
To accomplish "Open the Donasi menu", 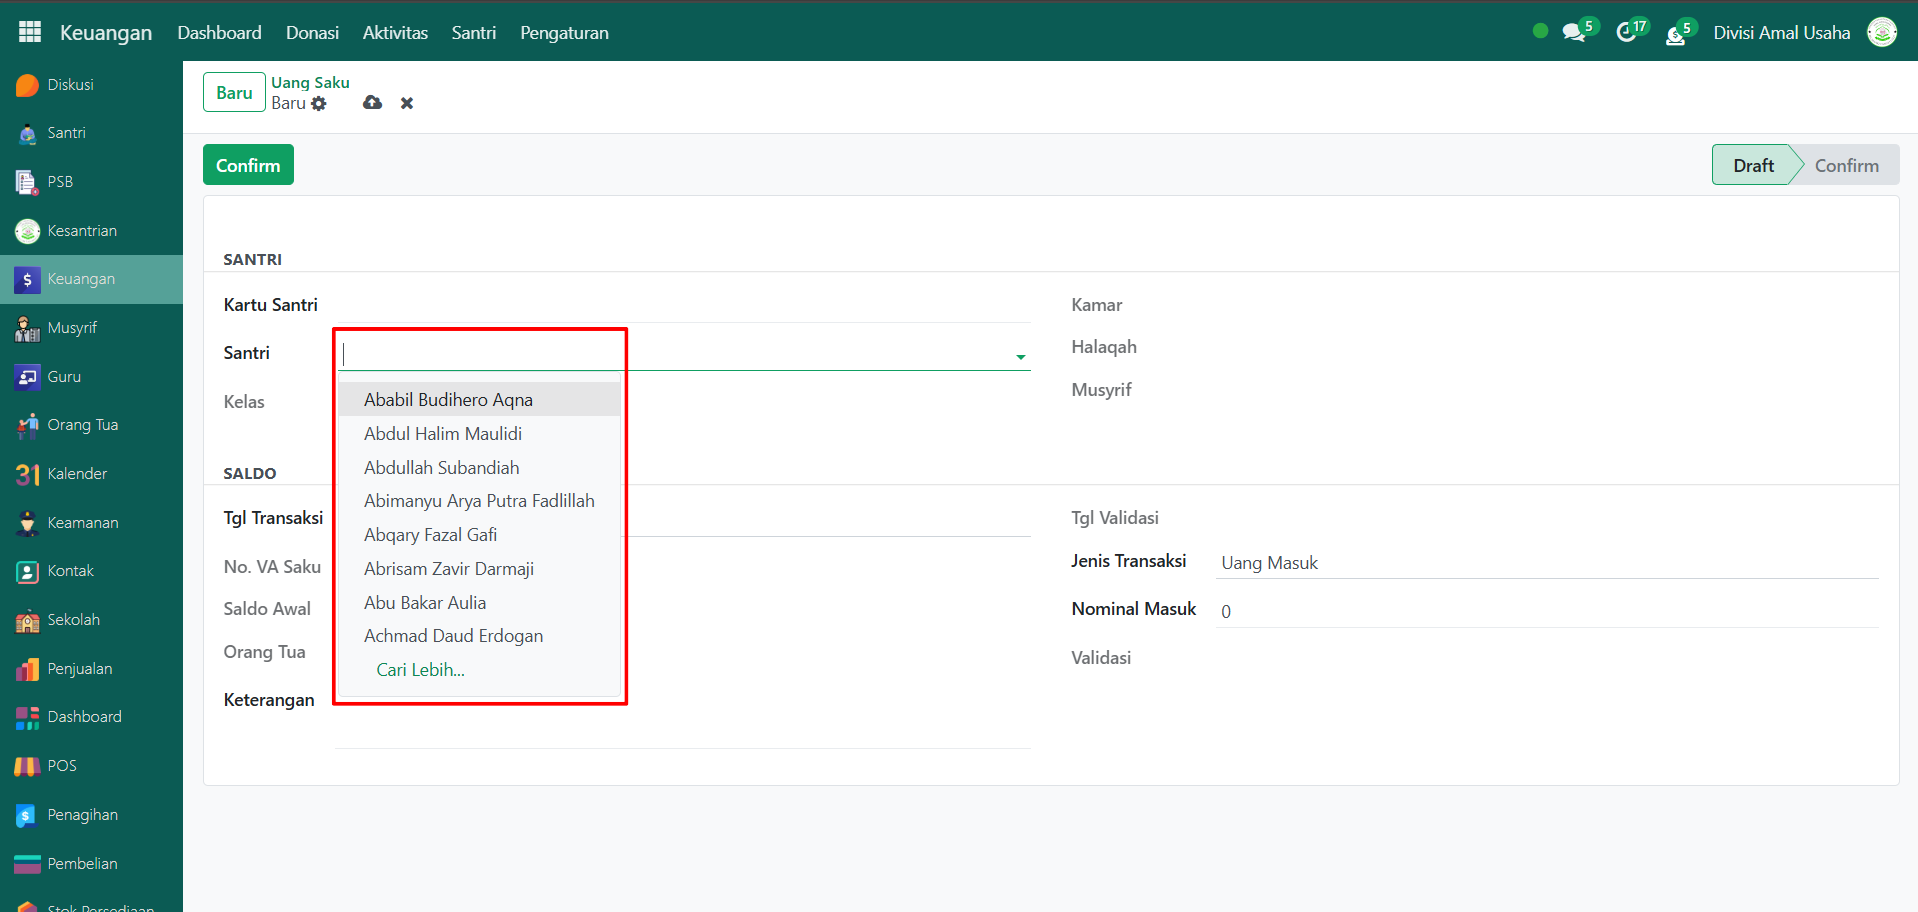I will click(x=312, y=33).
